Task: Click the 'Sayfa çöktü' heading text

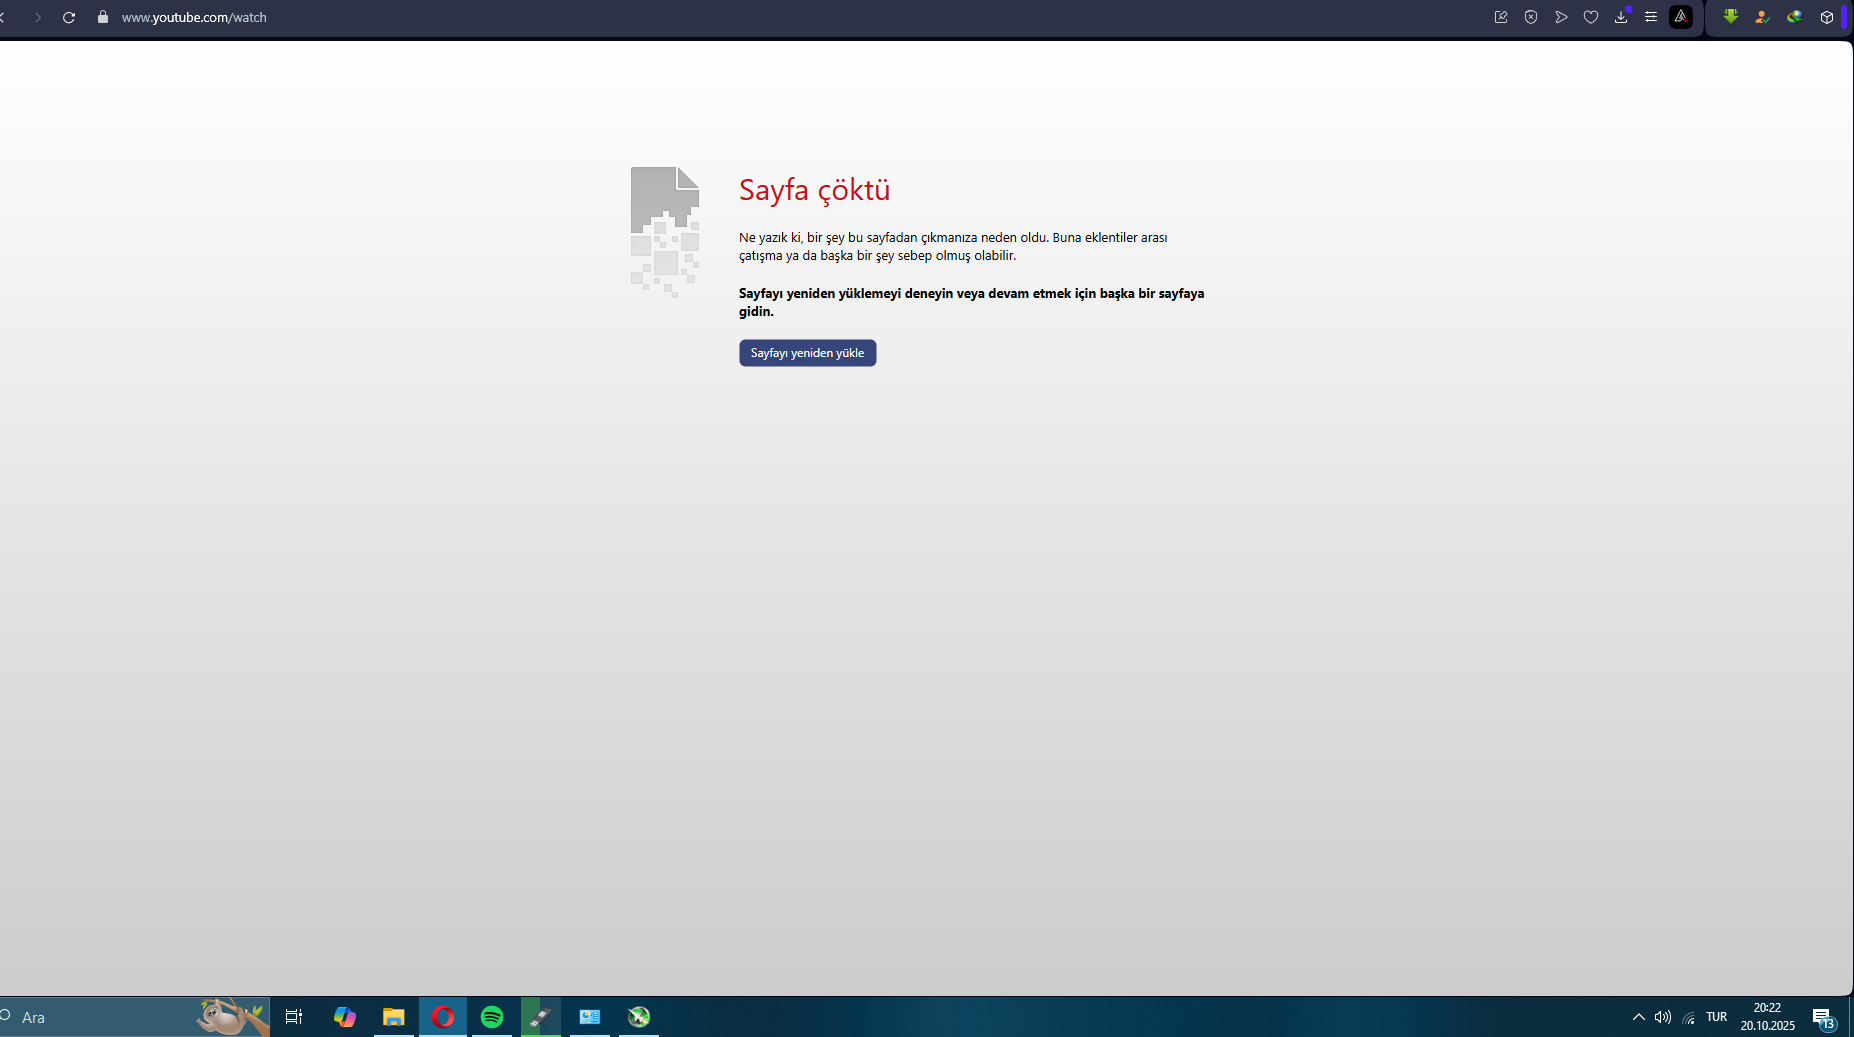Action: [814, 190]
